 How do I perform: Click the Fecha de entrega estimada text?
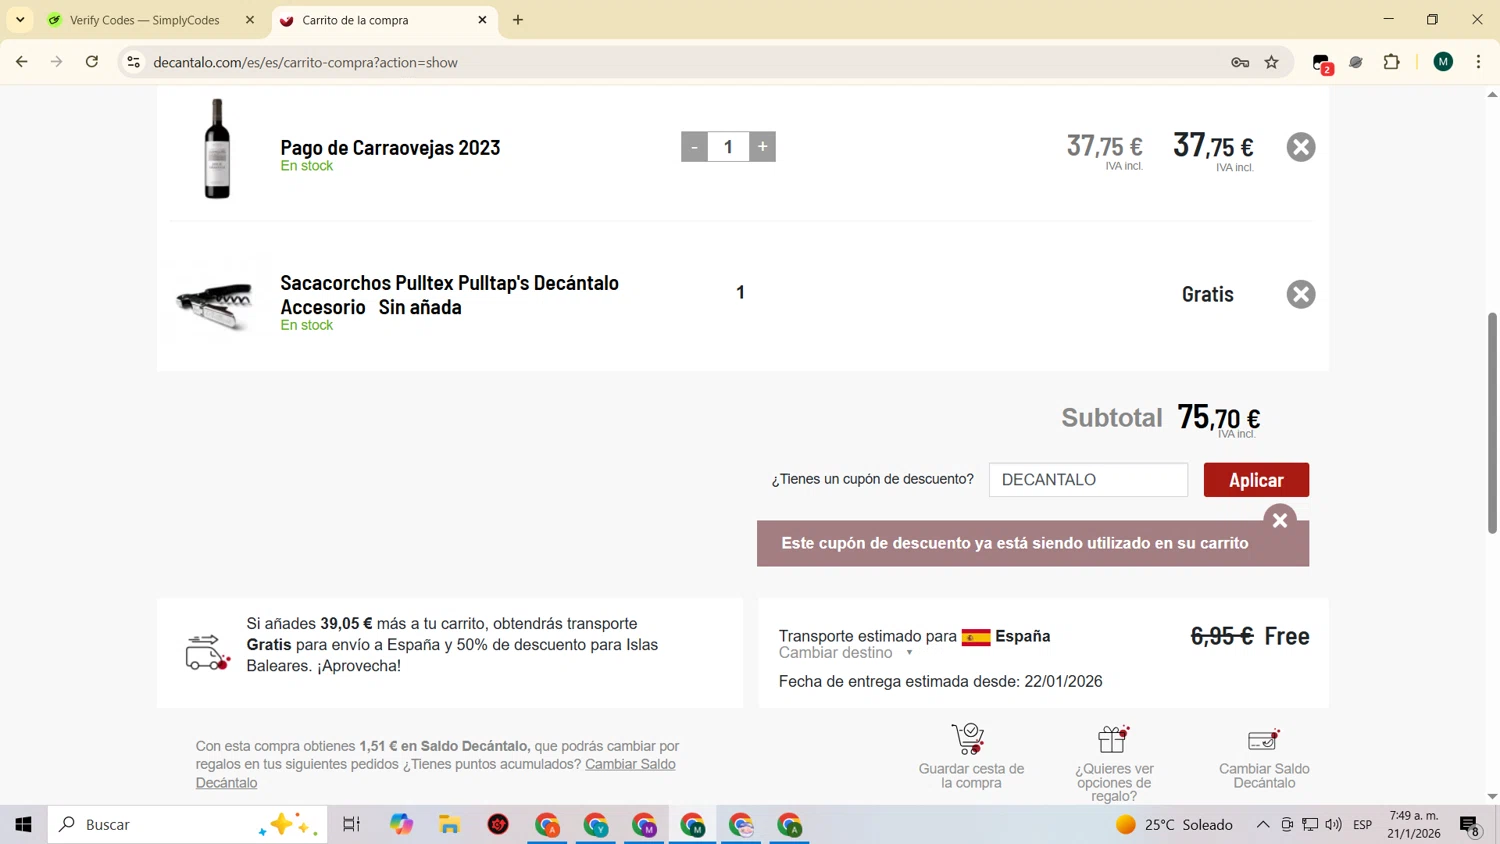[x=940, y=682]
